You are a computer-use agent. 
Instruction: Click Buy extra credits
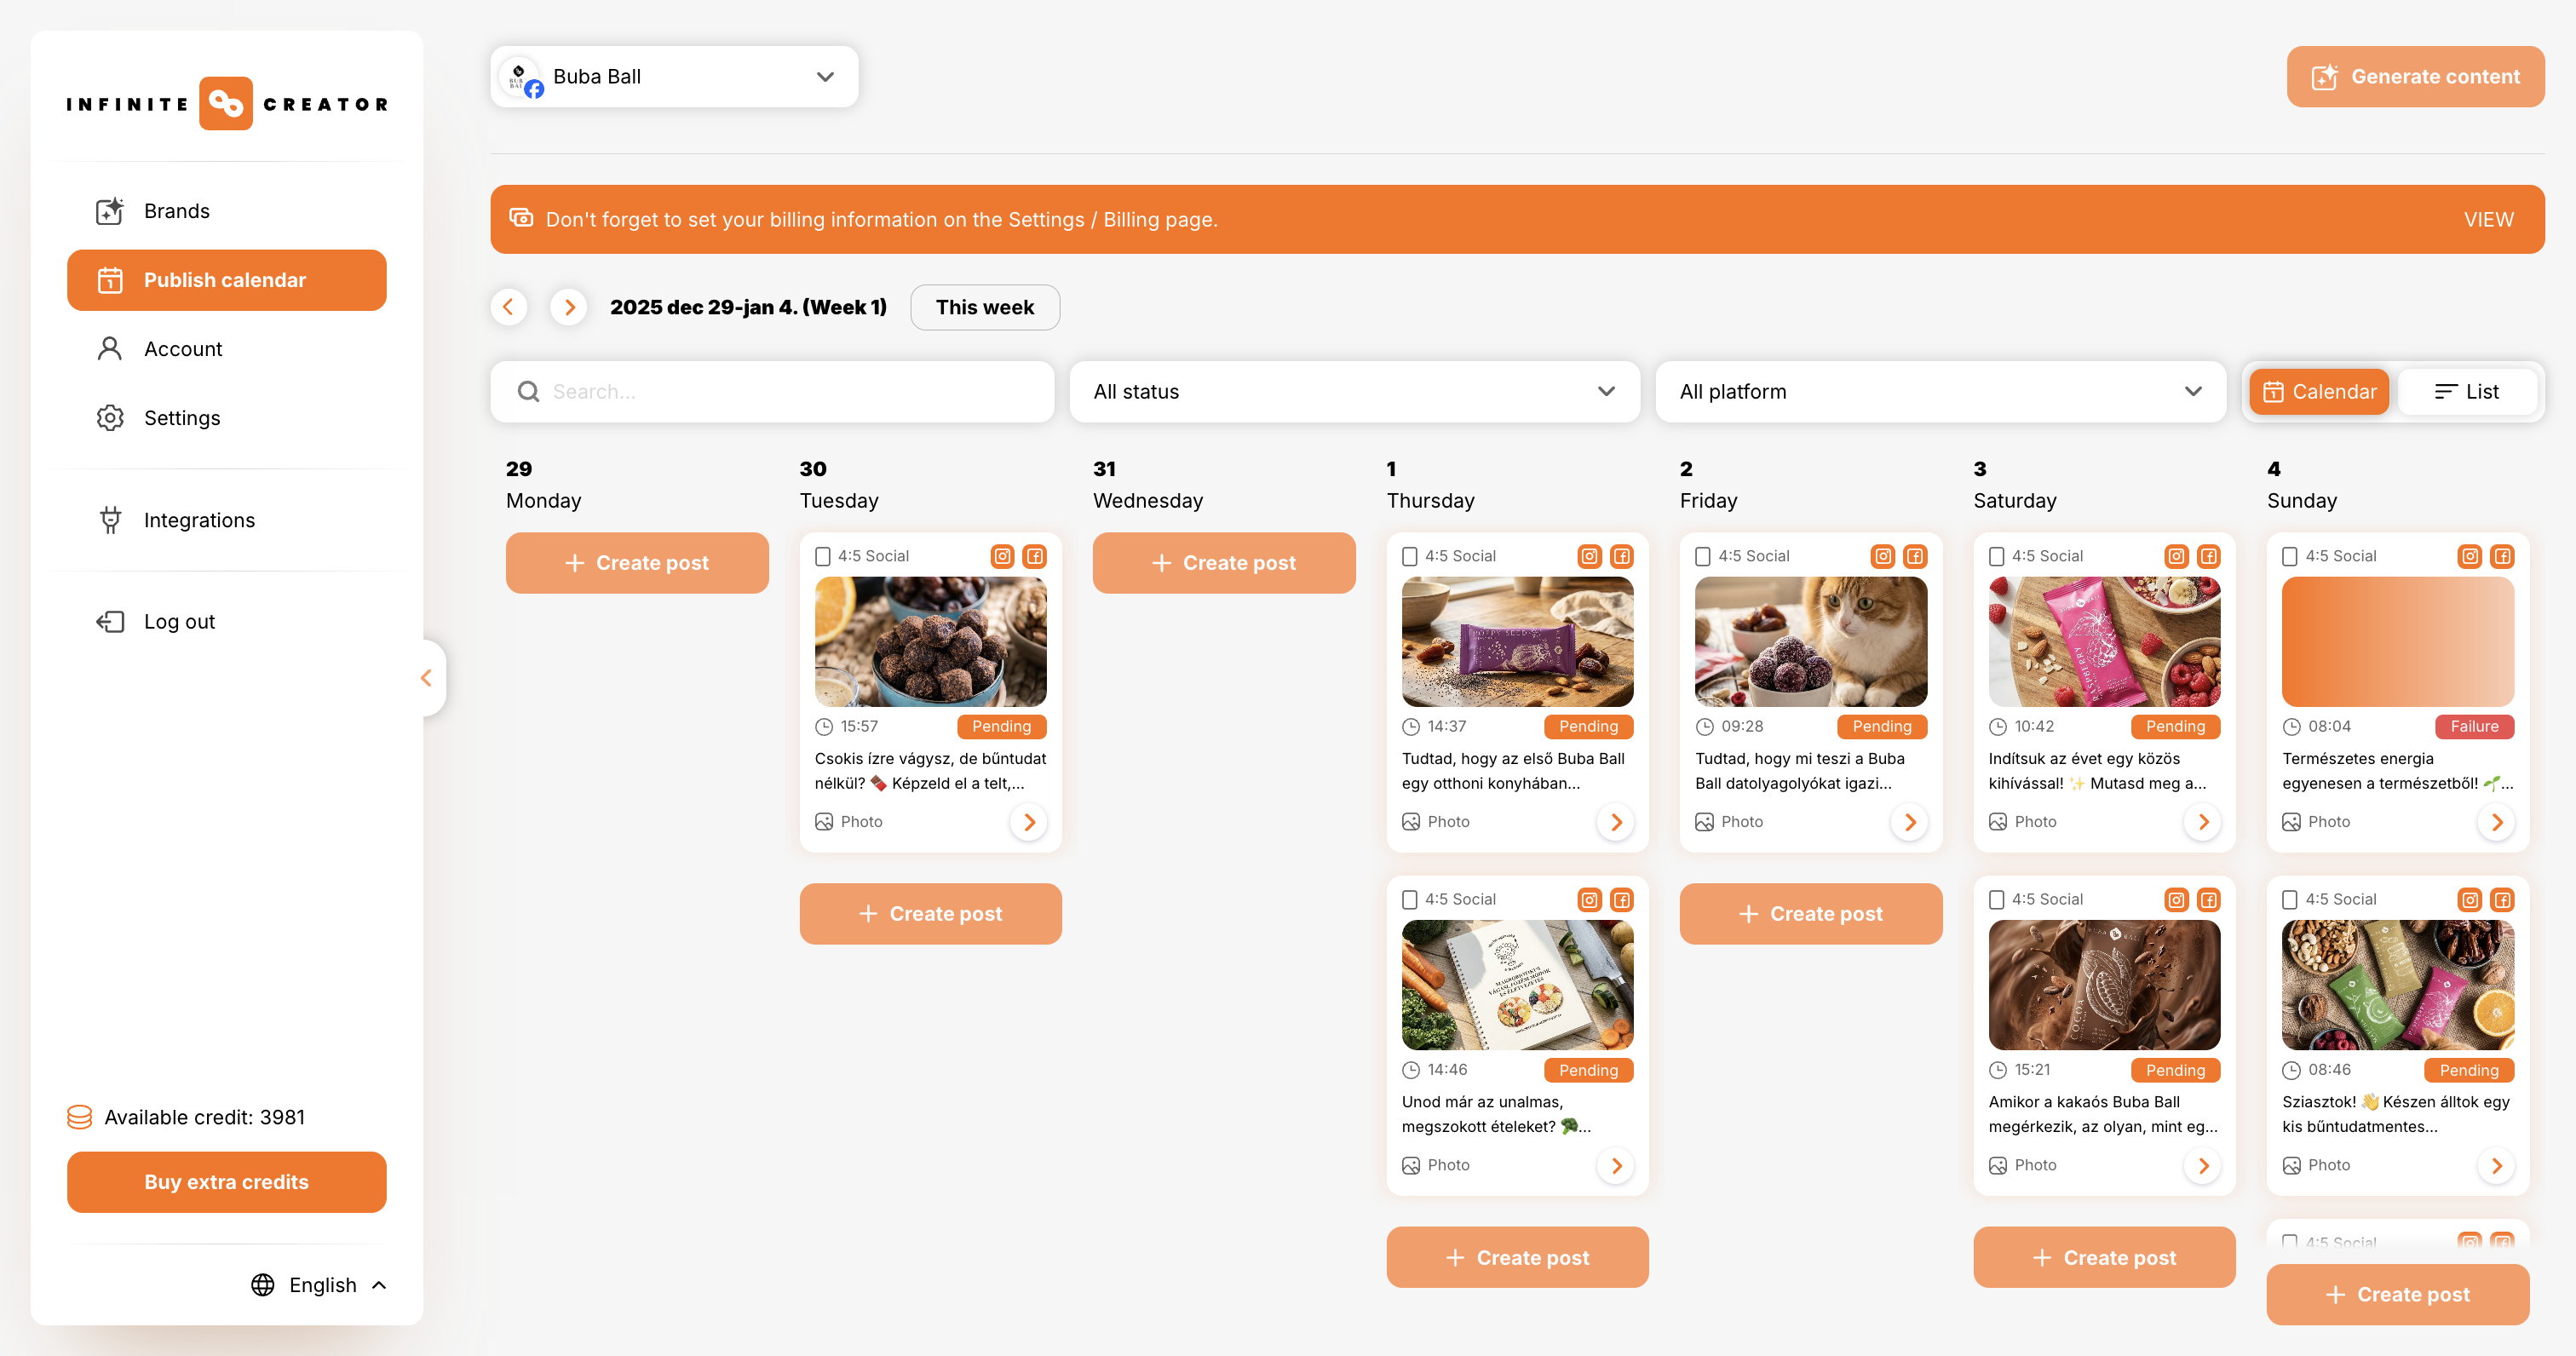click(x=226, y=1182)
